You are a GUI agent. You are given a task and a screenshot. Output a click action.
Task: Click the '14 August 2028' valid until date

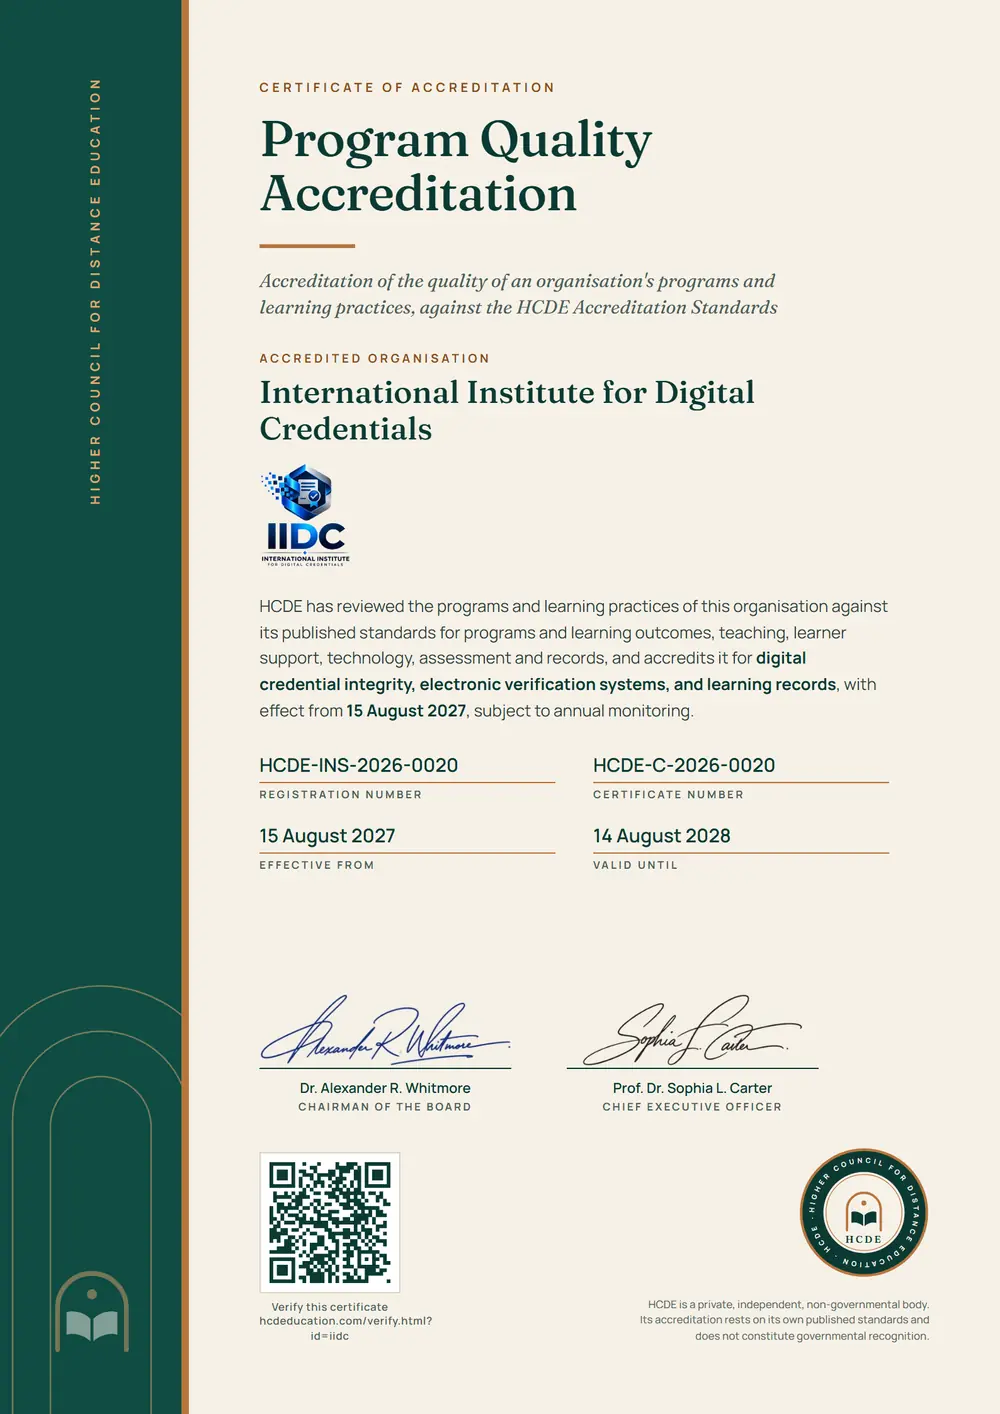click(x=662, y=836)
